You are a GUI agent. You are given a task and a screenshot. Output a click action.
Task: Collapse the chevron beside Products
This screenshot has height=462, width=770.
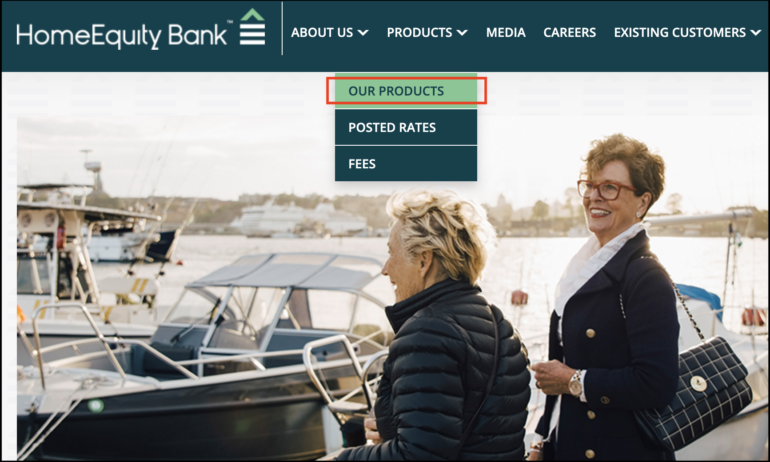[462, 33]
